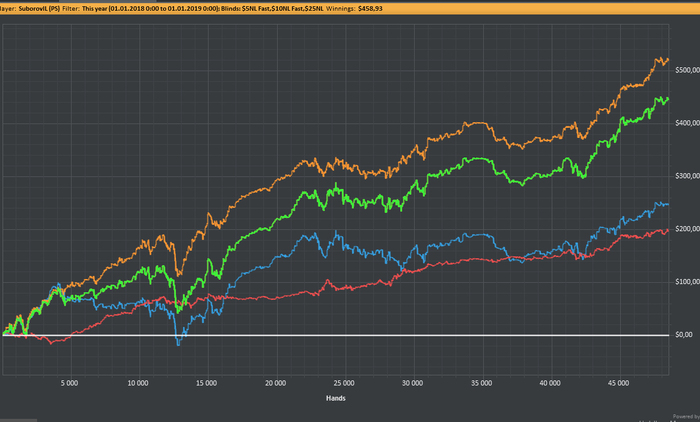Image resolution: width=700 pixels, height=422 pixels.
Task: Click the 45 000 x-axis label
Action: tap(618, 383)
